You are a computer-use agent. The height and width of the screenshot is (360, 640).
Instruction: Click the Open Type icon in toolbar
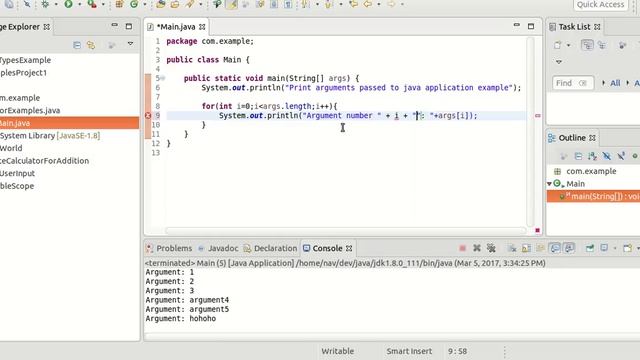[161, 4]
